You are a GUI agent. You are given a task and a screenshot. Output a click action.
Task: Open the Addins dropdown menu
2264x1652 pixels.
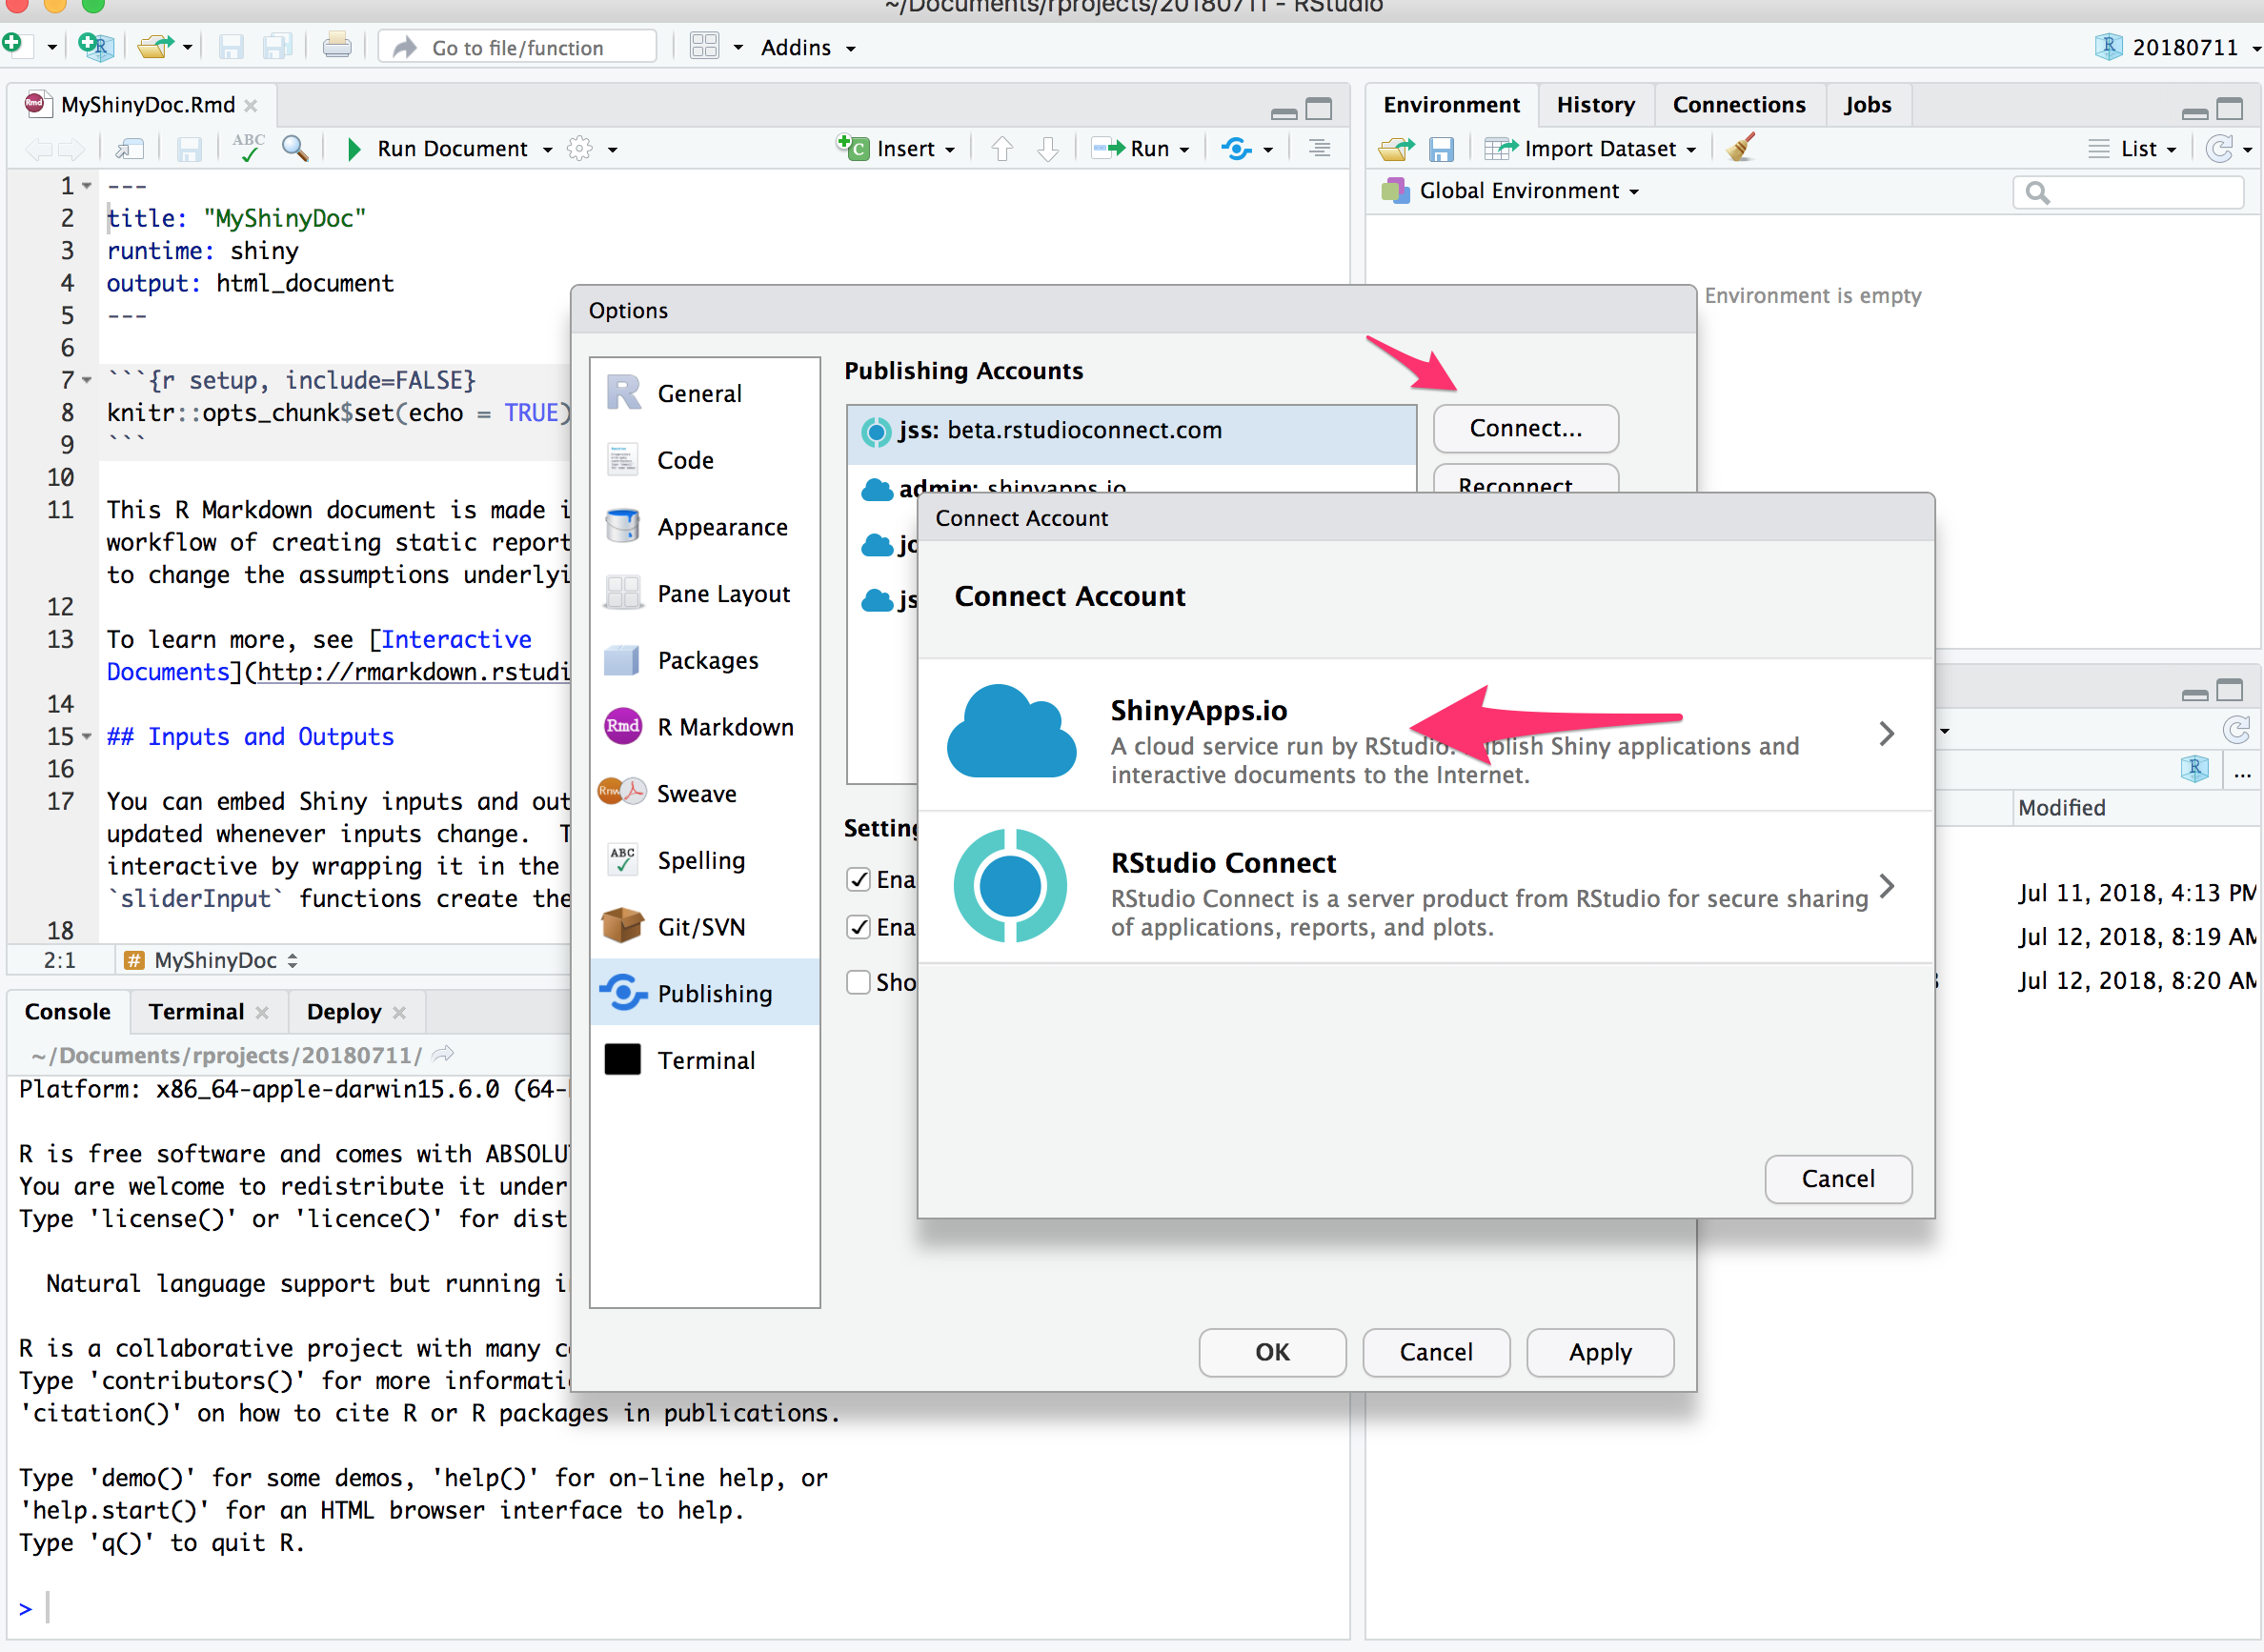(808, 47)
